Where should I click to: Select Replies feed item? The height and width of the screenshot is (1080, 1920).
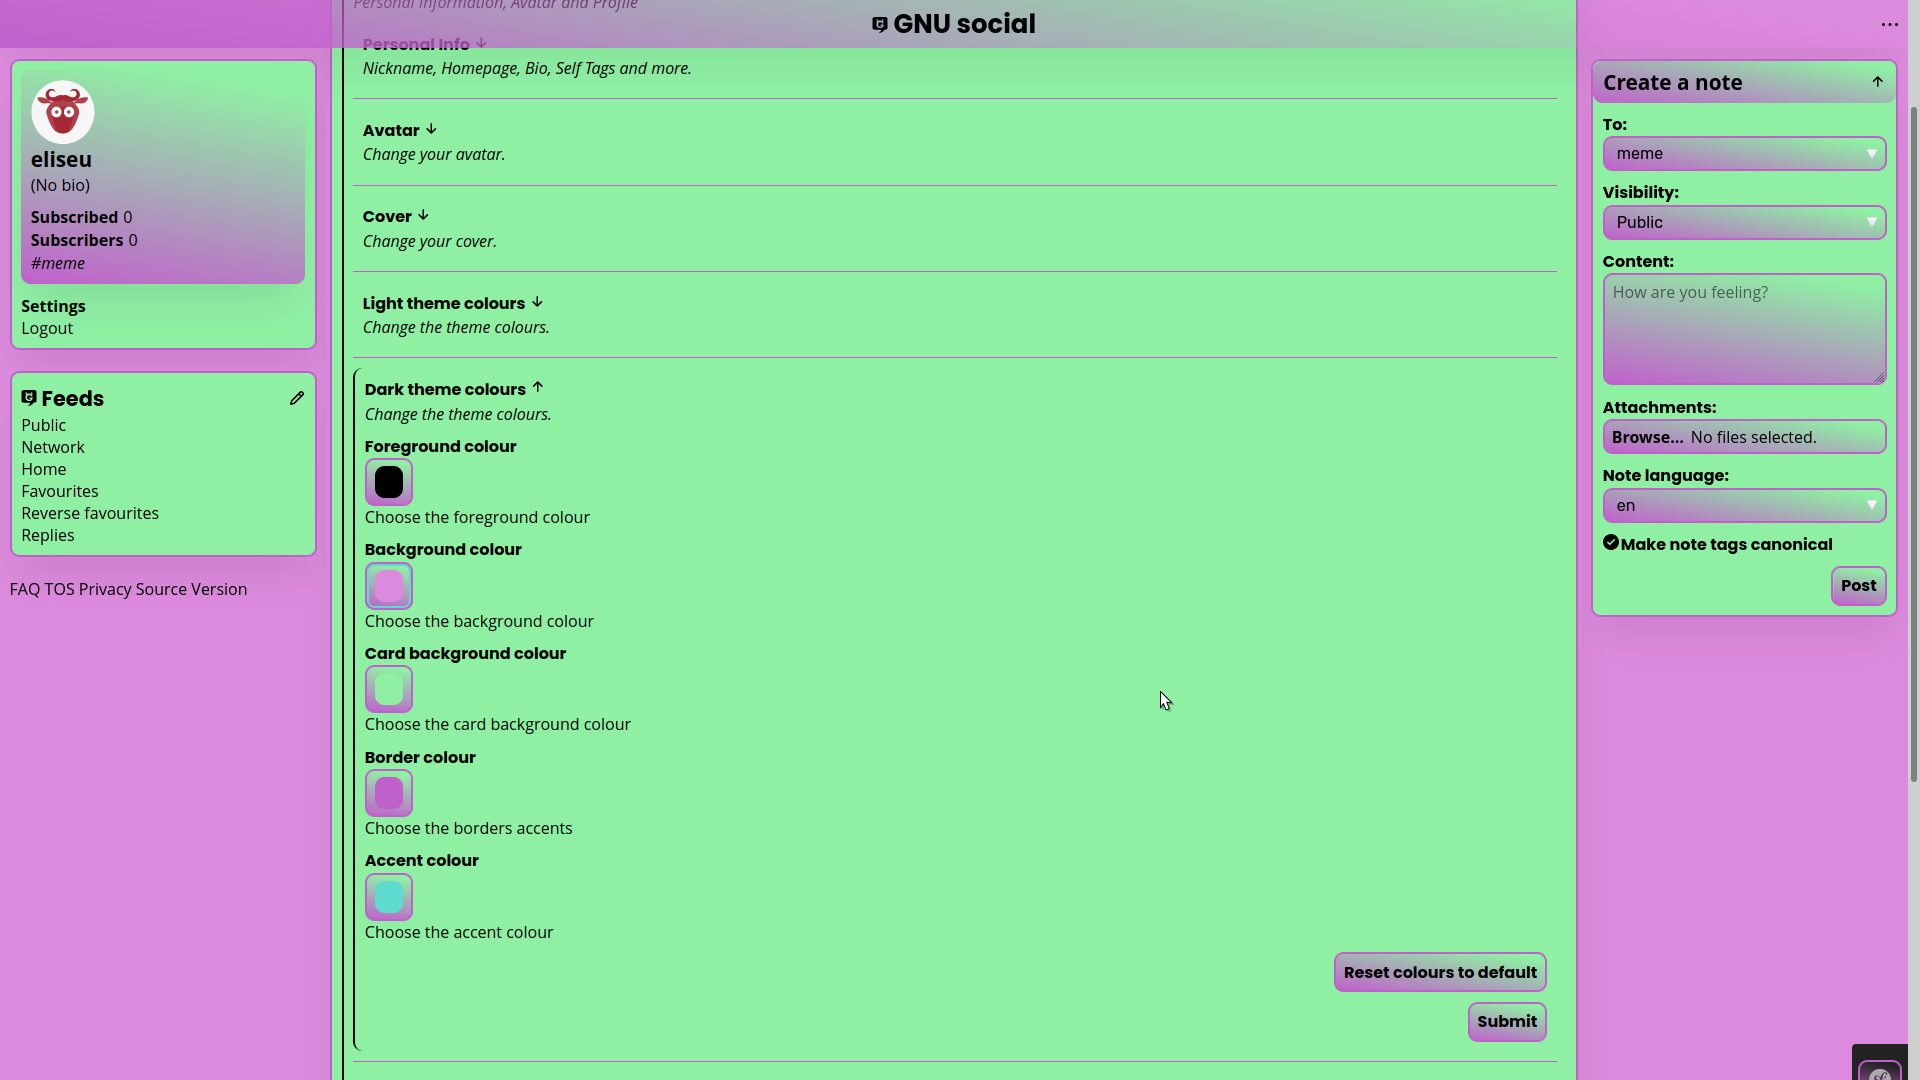point(47,534)
